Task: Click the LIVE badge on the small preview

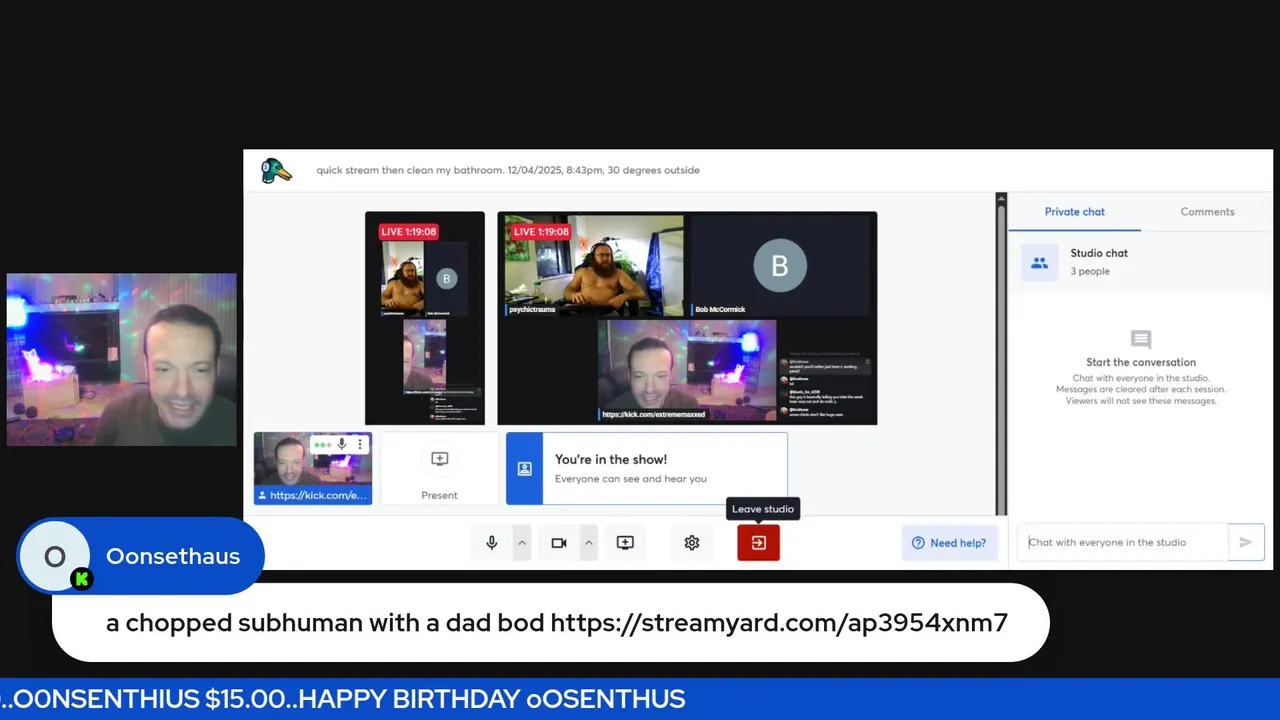Action: click(408, 232)
